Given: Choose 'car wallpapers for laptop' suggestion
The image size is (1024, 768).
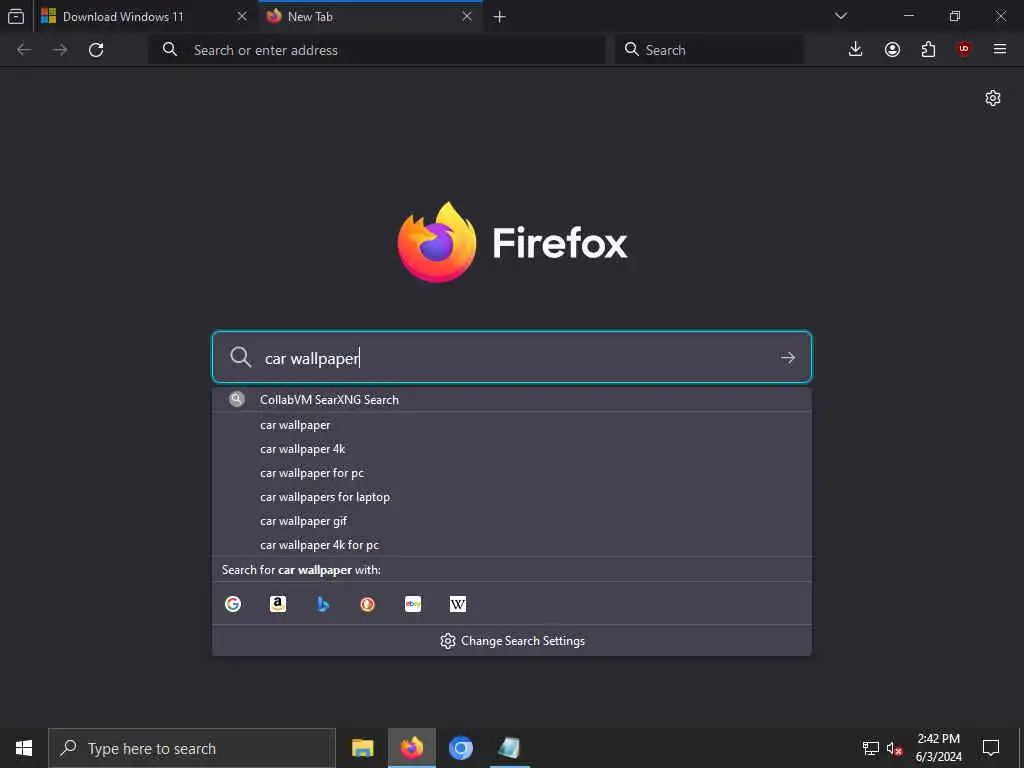Looking at the screenshot, I should click(512, 497).
